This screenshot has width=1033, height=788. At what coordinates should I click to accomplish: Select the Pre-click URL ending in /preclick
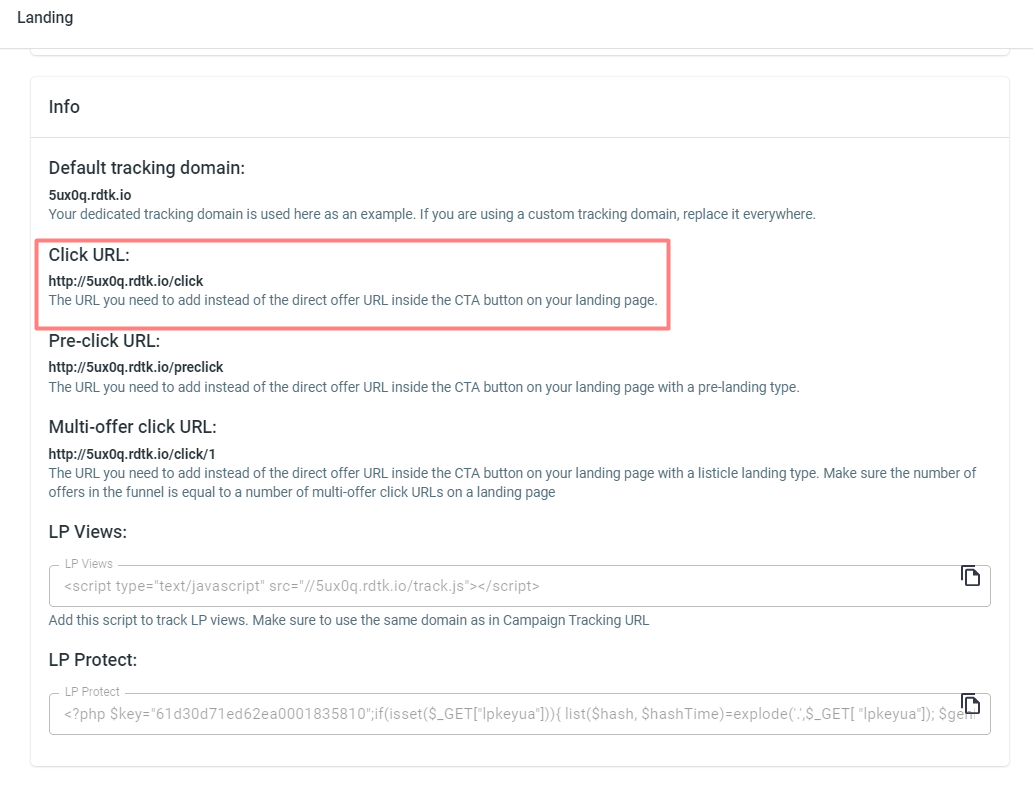point(136,367)
